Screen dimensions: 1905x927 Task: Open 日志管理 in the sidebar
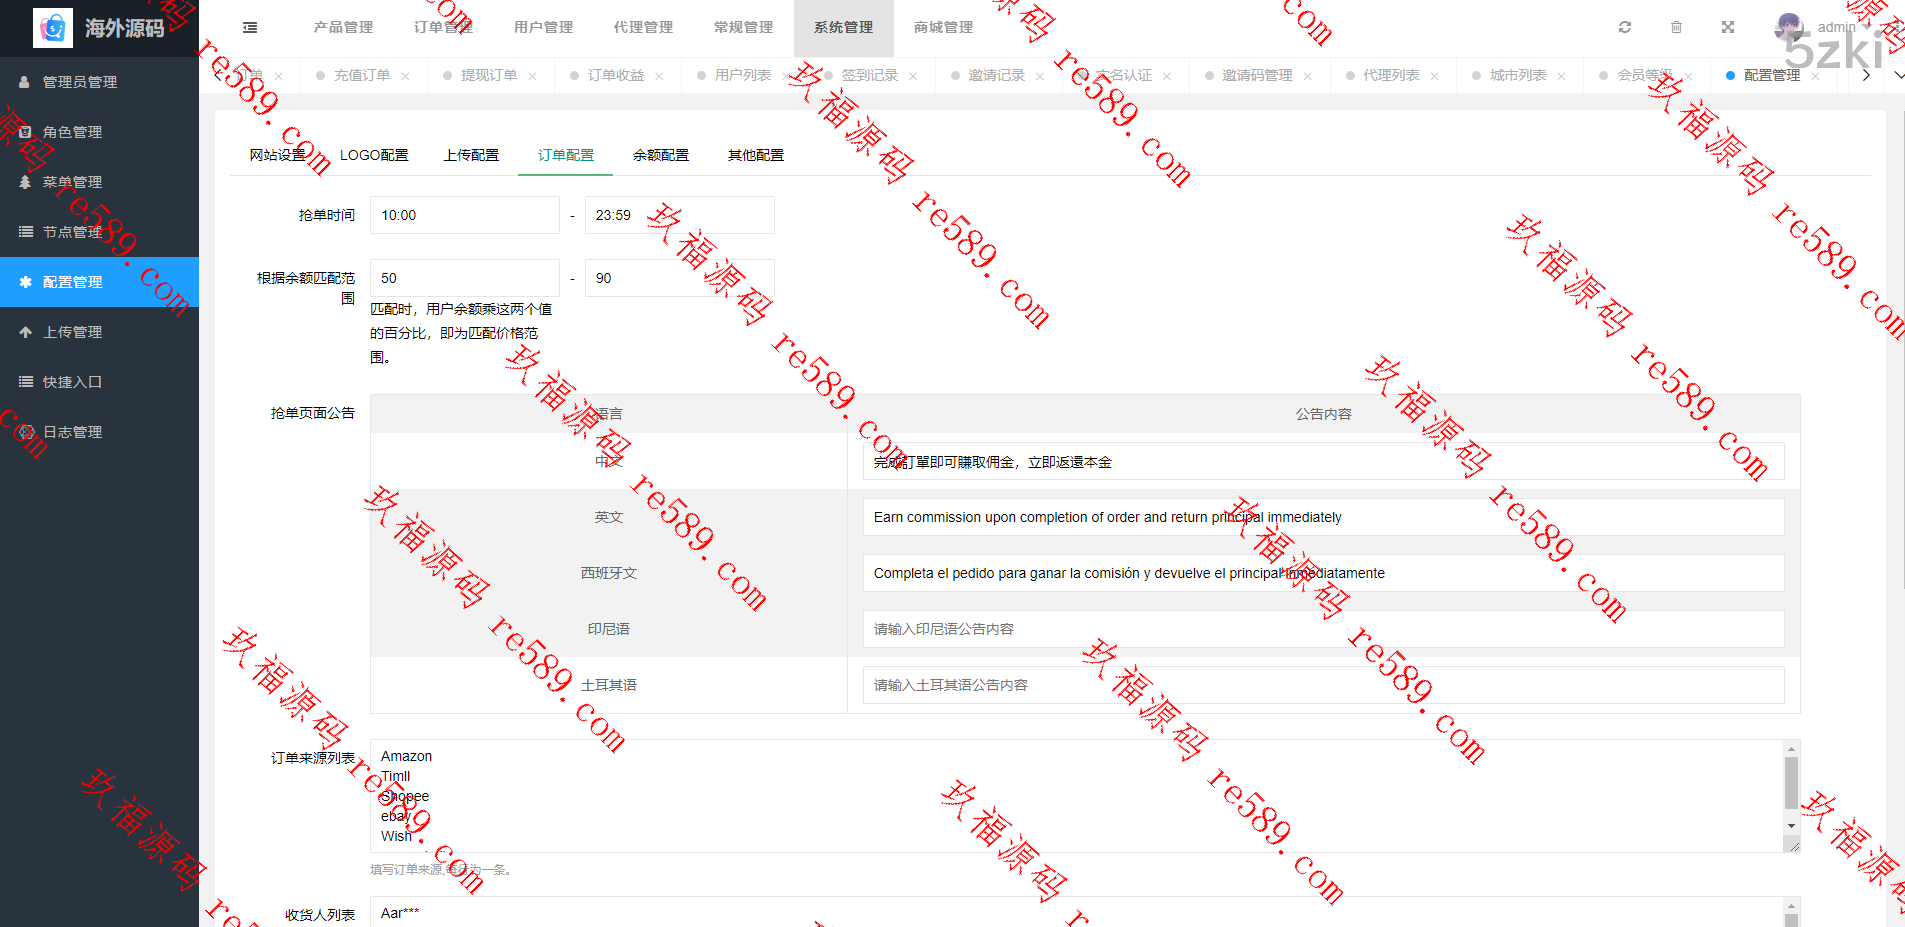coord(72,432)
